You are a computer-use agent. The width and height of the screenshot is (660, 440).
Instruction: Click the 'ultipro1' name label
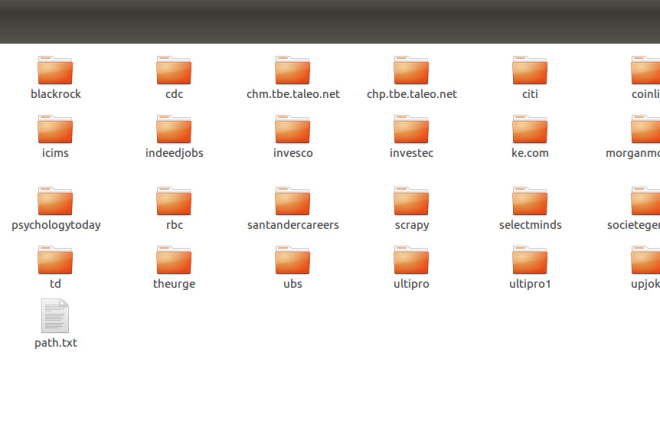(x=530, y=284)
